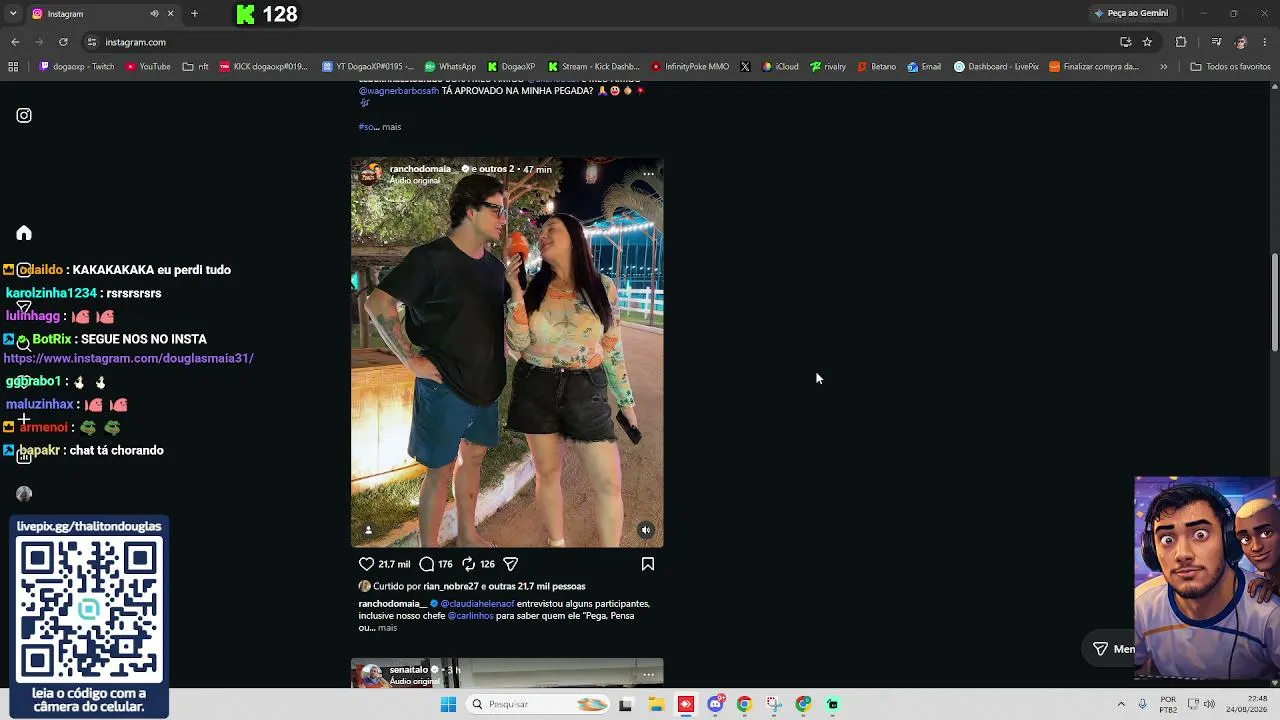
Task: Open the @wagnerbarbosafh mention link
Action: 398,91
